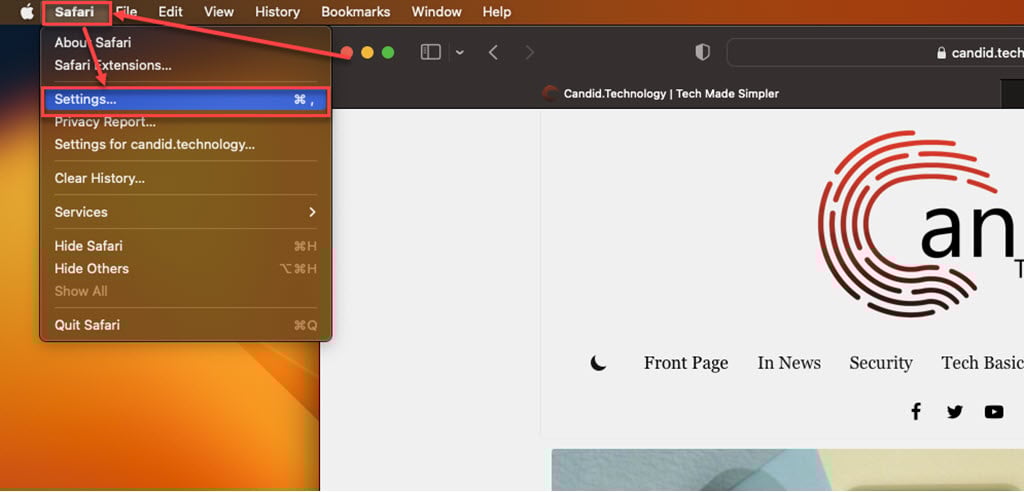The image size is (1024, 492).
Task: Go back with the back arrow
Action: click(x=493, y=52)
